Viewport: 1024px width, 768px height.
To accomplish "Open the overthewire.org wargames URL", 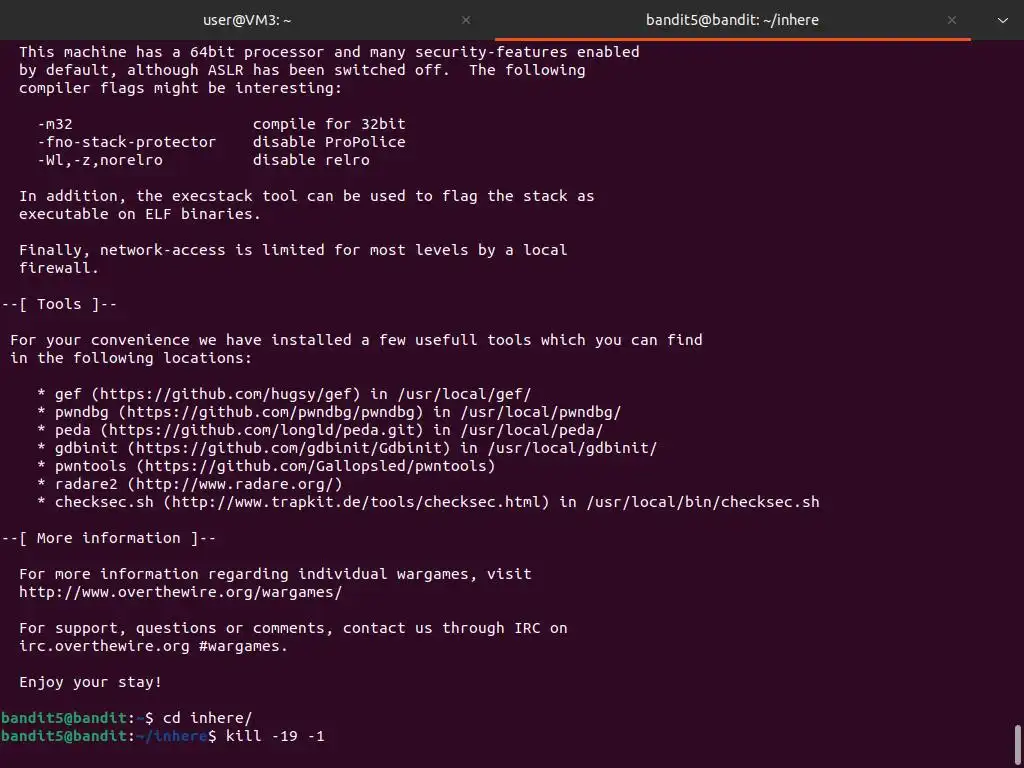I will coord(180,592).
